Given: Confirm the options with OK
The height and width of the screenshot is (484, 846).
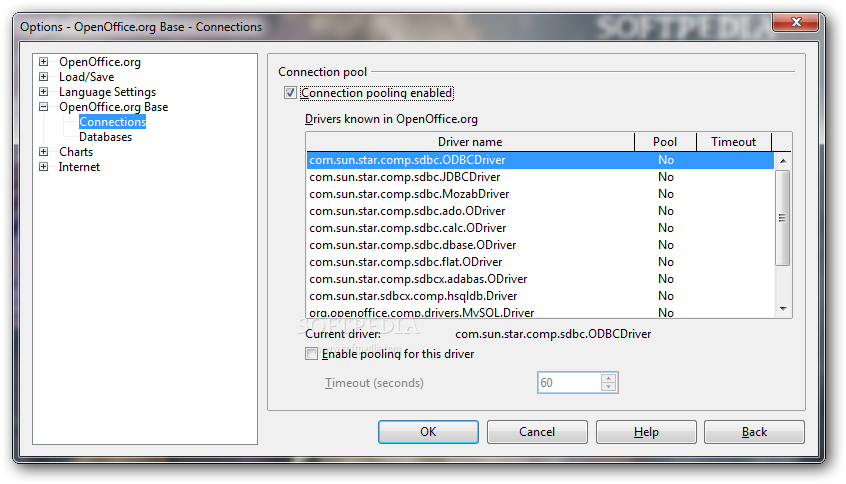Looking at the screenshot, I should [x=428, y=432].
